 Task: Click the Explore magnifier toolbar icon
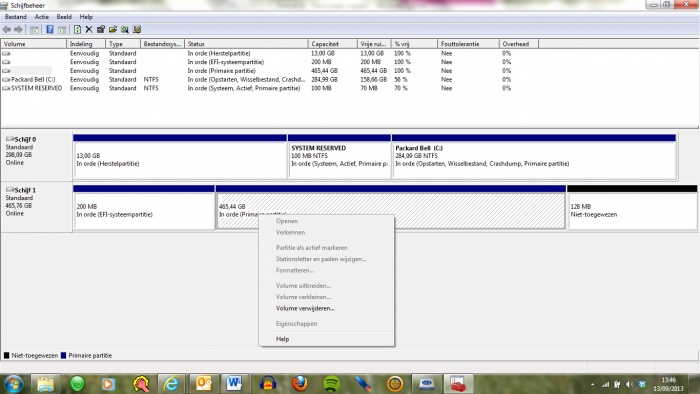click(x=125, y=29)
